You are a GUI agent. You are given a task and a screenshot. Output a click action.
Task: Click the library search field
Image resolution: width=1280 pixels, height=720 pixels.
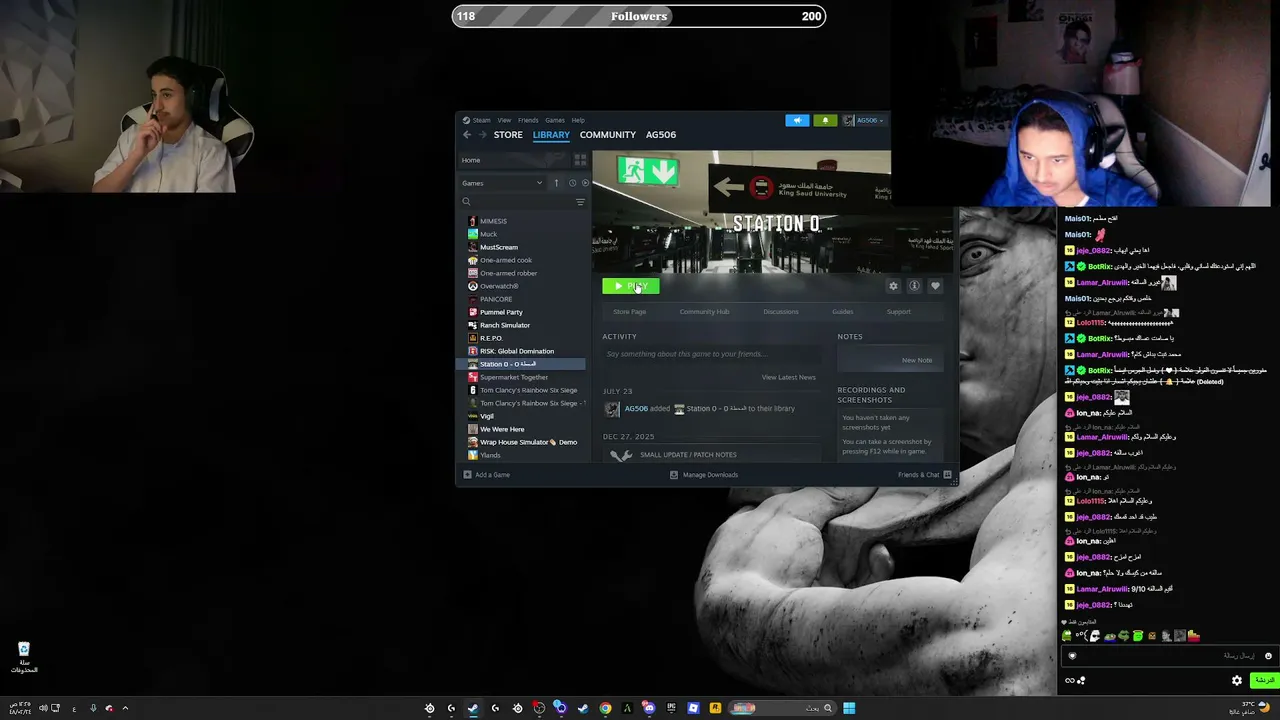518,202
